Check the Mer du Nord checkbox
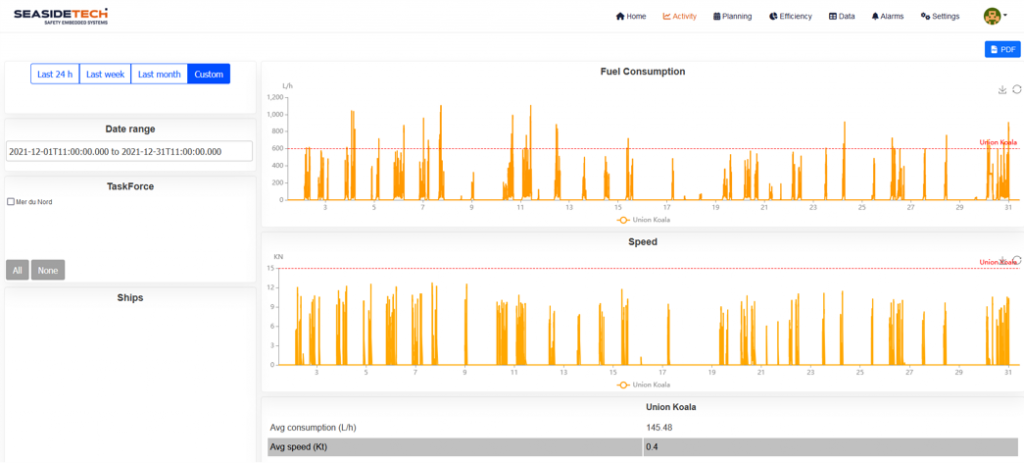The height and width of the screenshot is (463, 1024). pyautogui.click(x=10, y=202)
